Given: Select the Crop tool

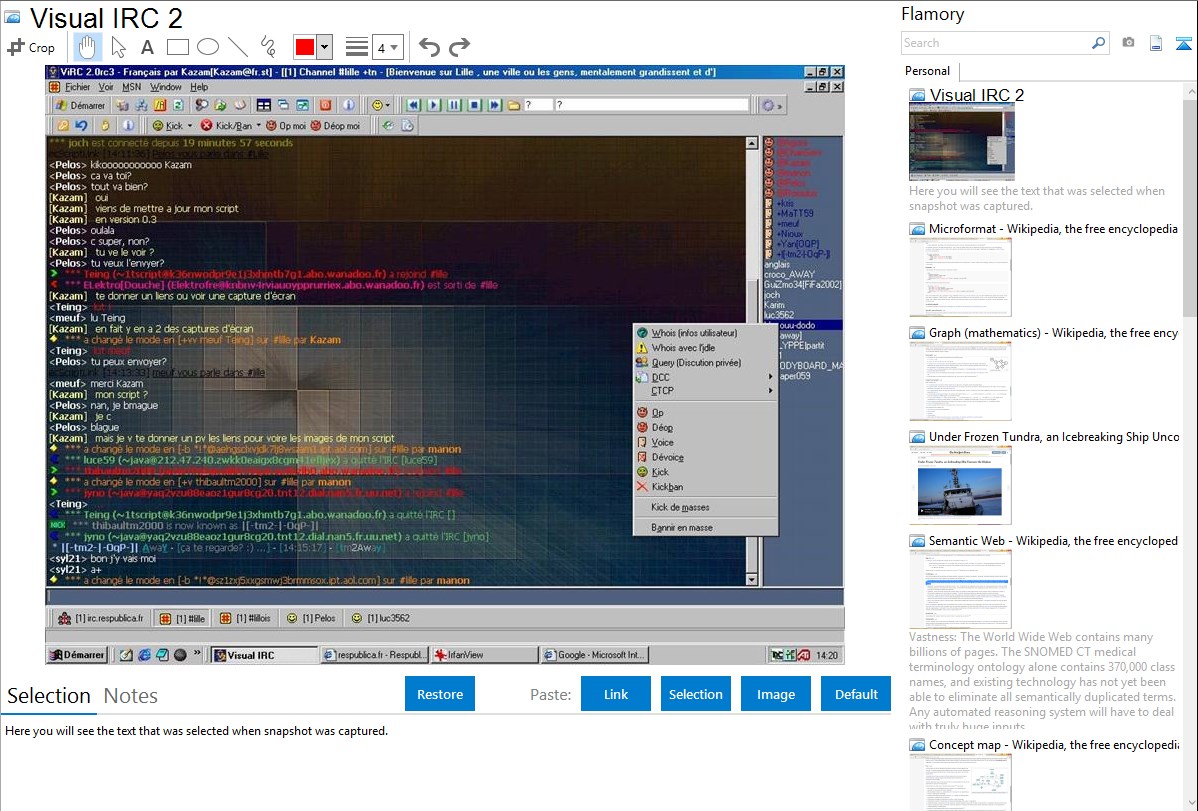Looking at the screenshot, I should click(31, 47).
